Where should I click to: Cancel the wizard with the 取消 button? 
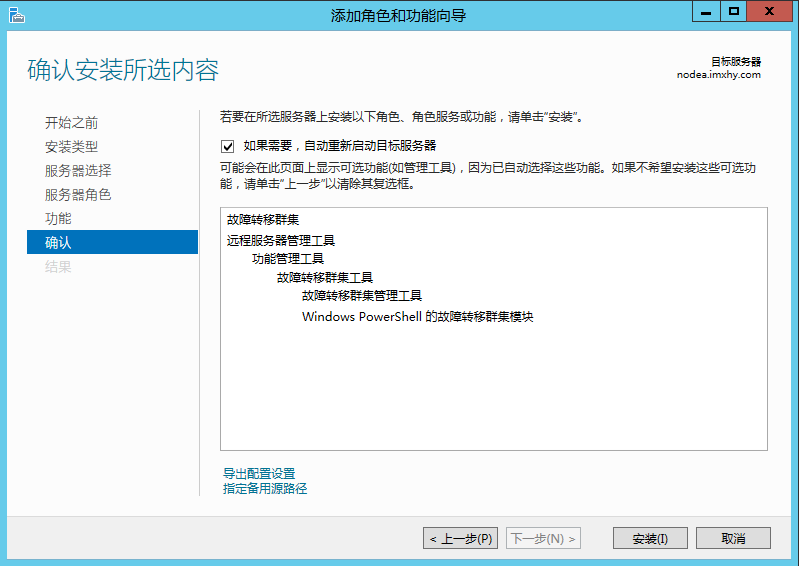pos(733,538)
